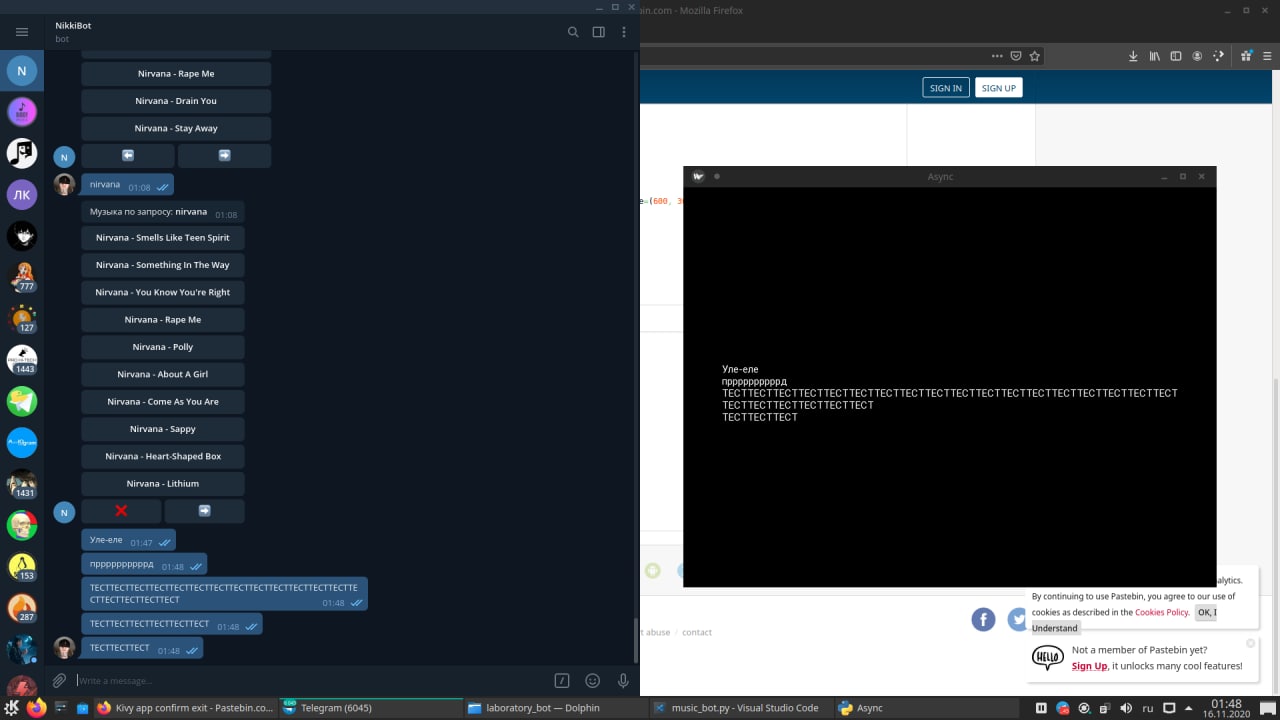Click left arrow button under Stay Away
This screenshot has width=1280, height=720.
(x=128, y=156)
